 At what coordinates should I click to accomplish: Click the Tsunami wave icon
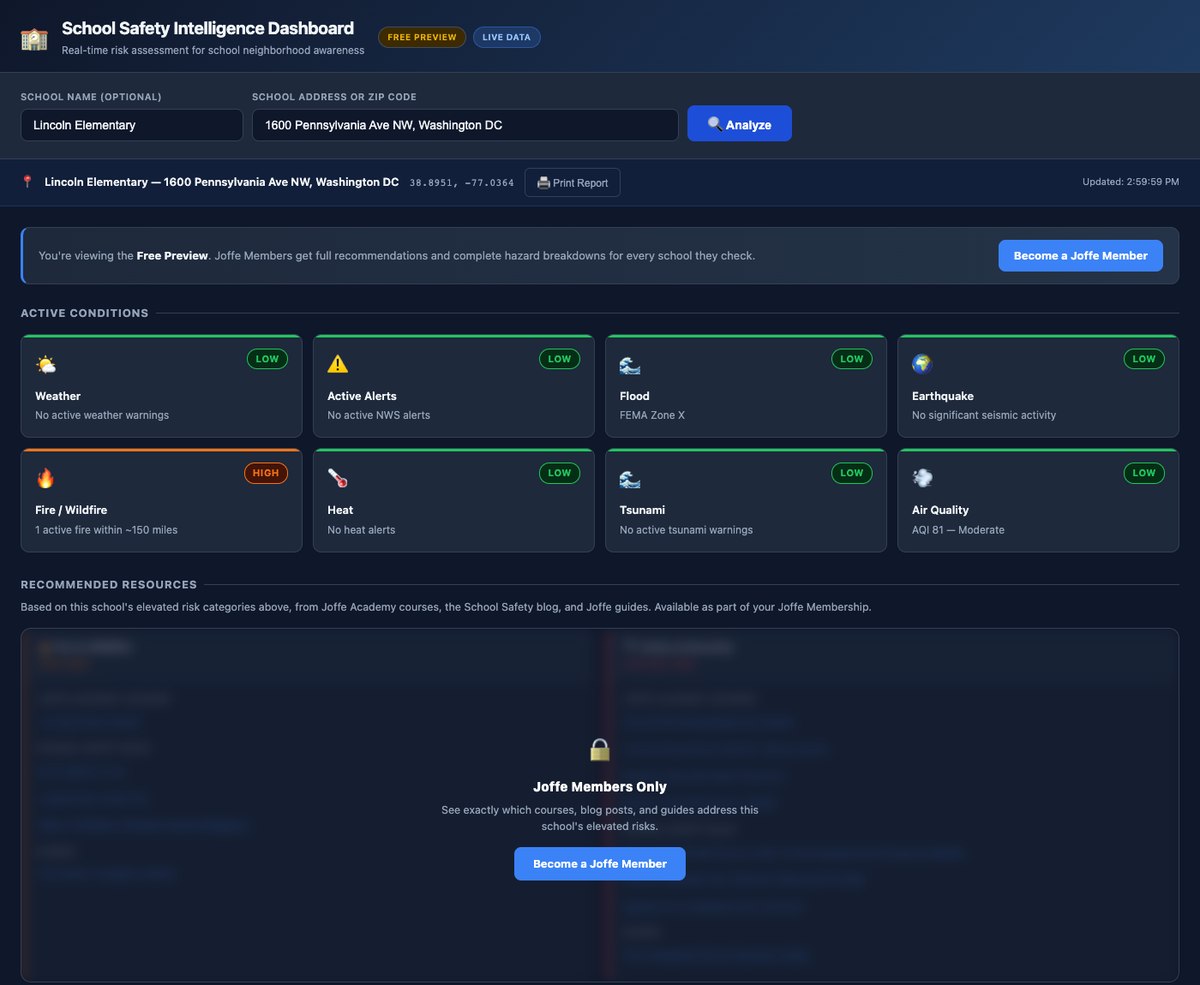tap(630, 479)
